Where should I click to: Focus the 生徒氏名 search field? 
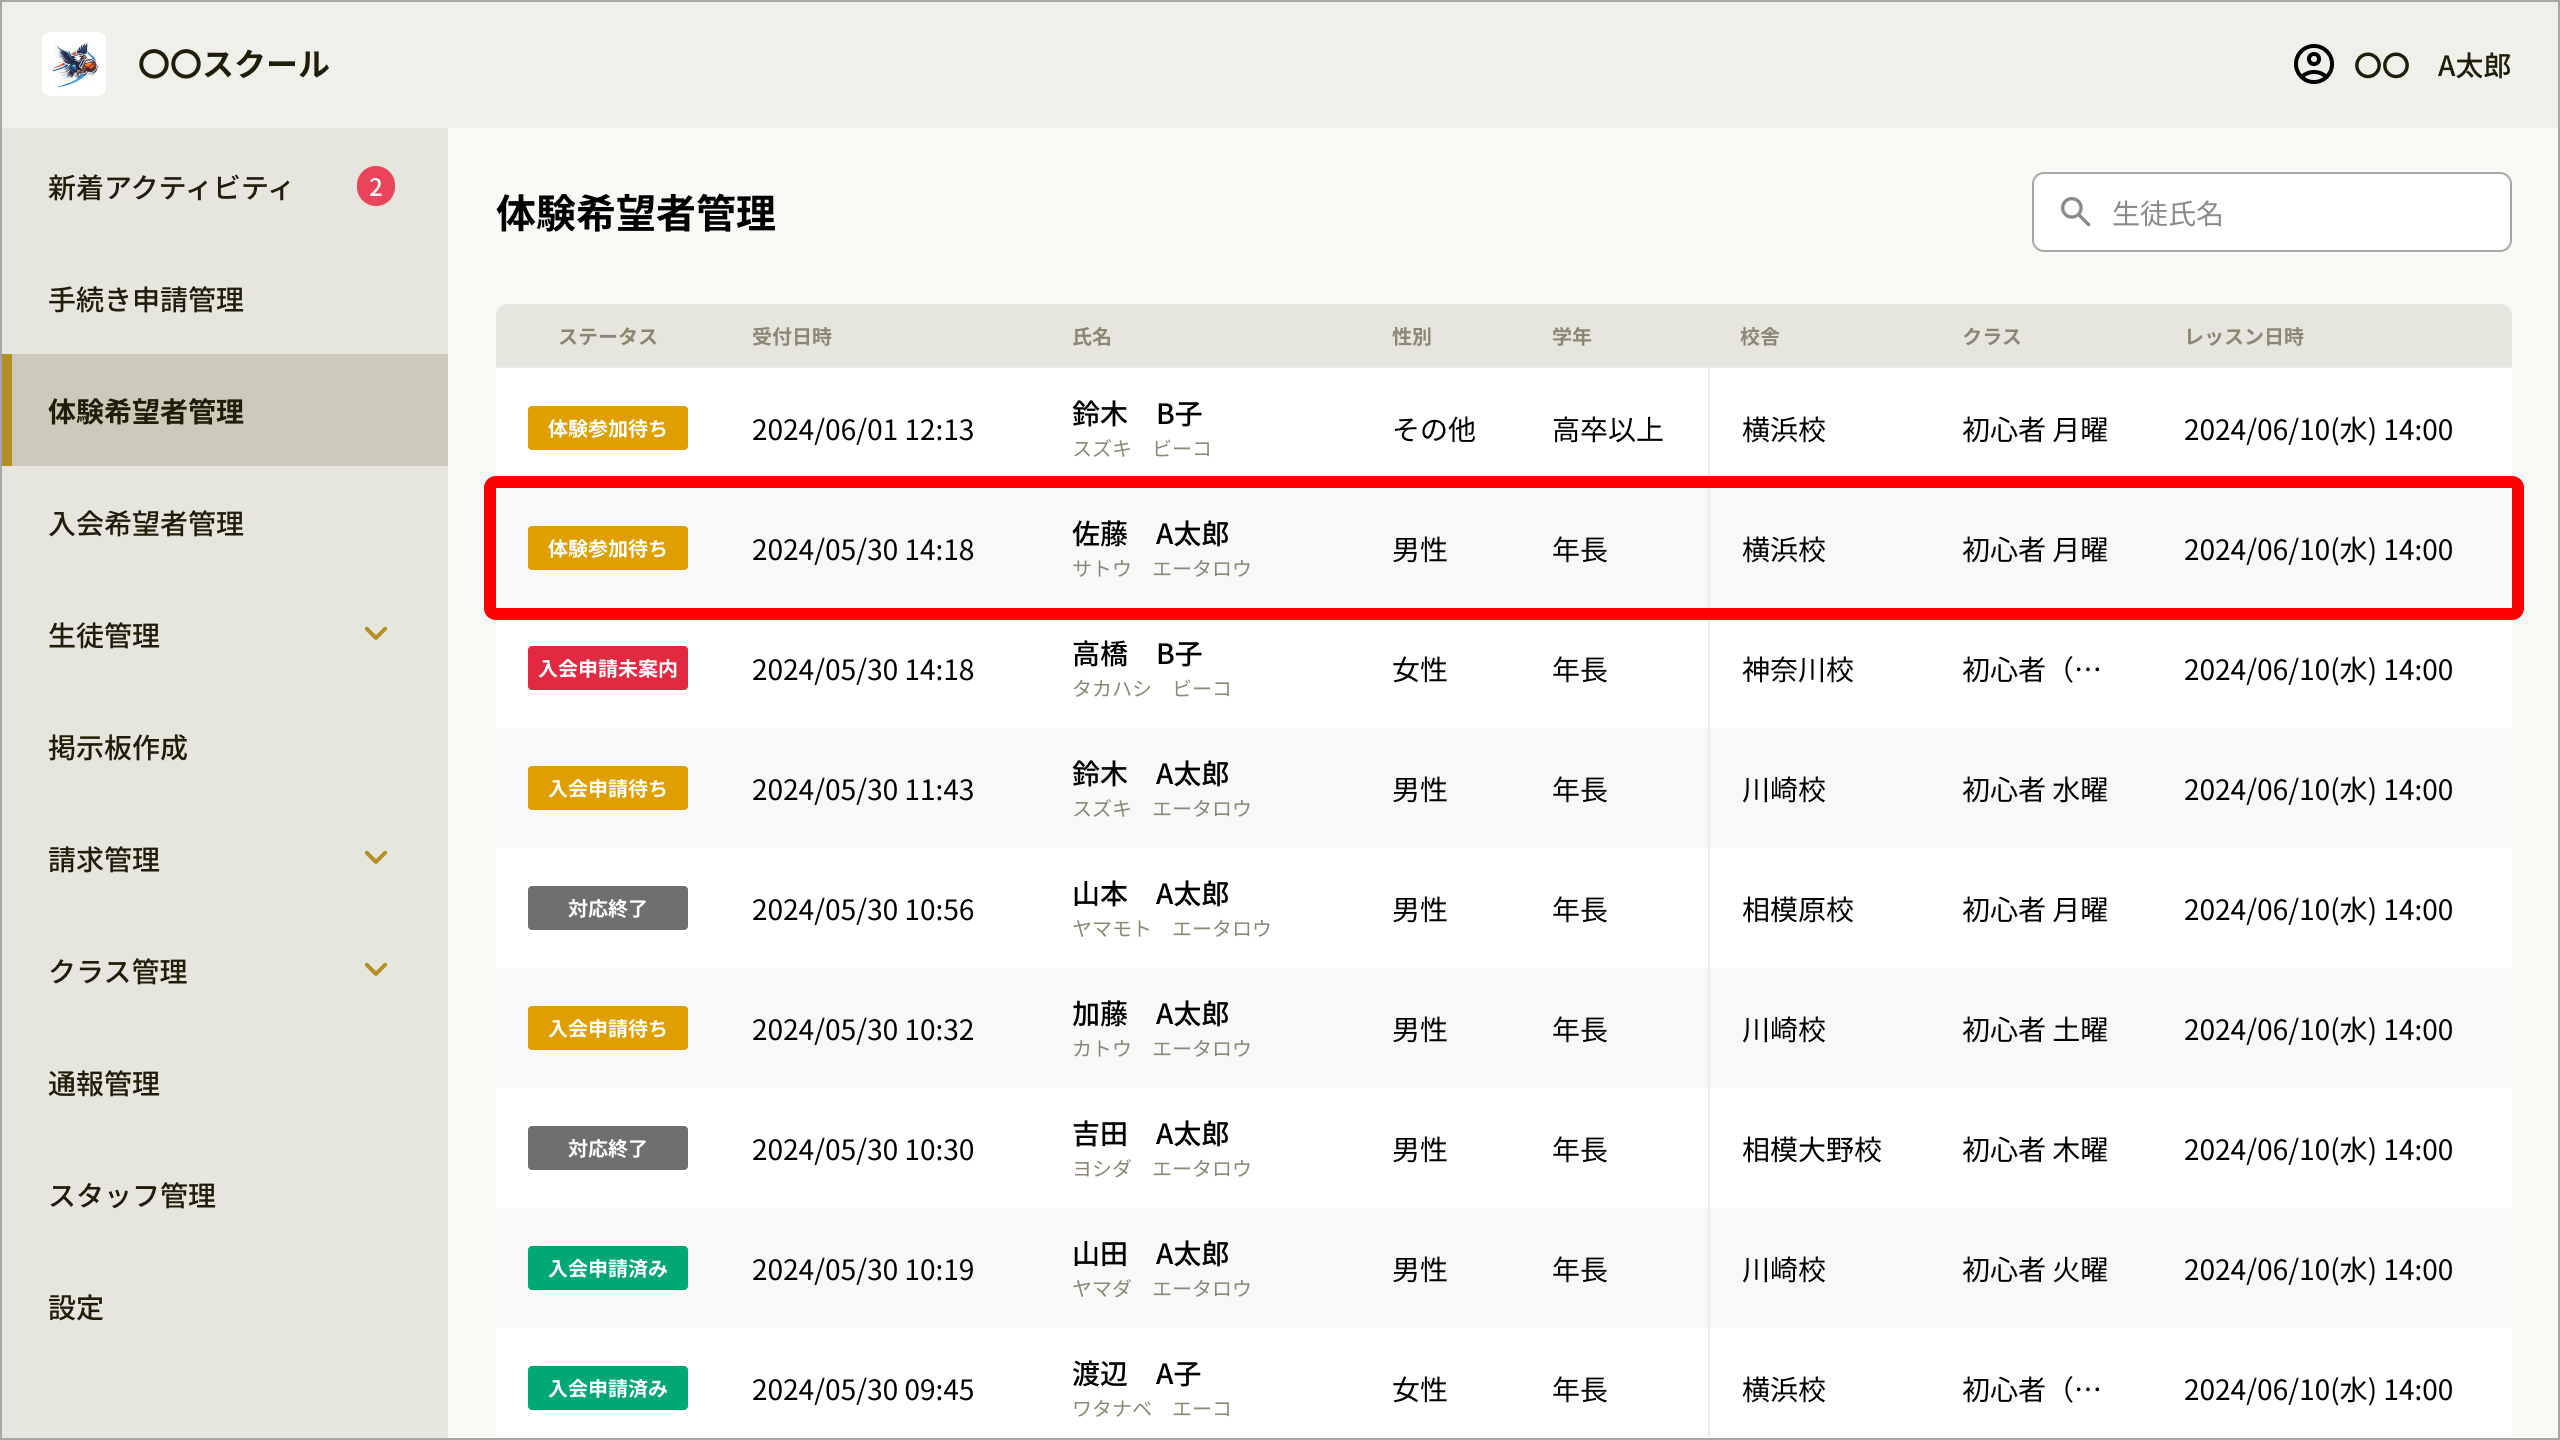2271,212
